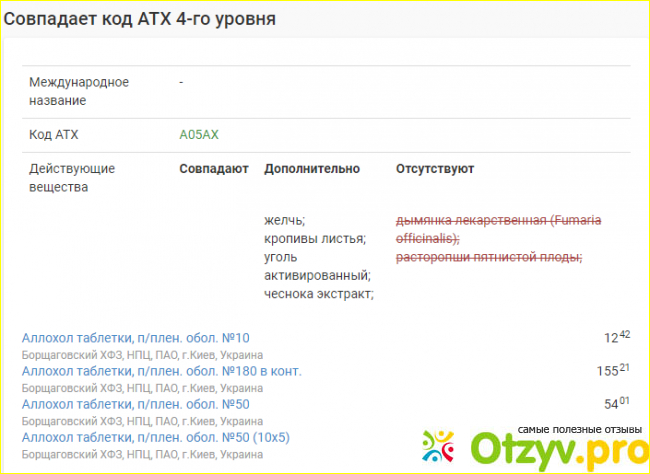This screenshot has height=474, width=650.
Task: Select the 'Отсутствуют' column header
Action: coord(435,169)
